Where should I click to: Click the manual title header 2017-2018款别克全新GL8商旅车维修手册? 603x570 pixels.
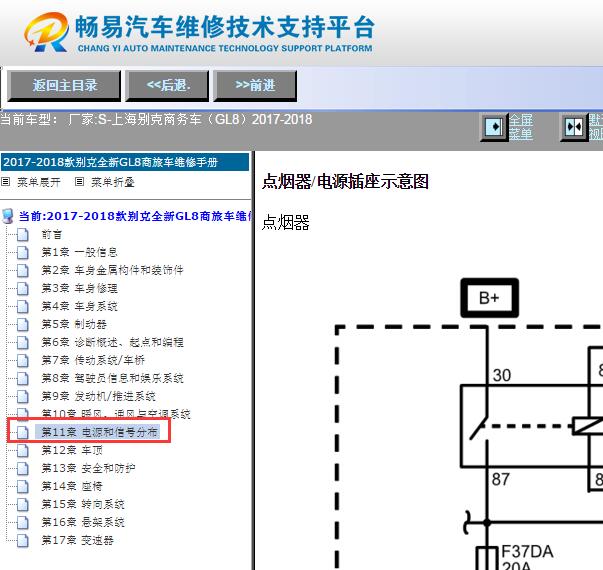(125, 162)
